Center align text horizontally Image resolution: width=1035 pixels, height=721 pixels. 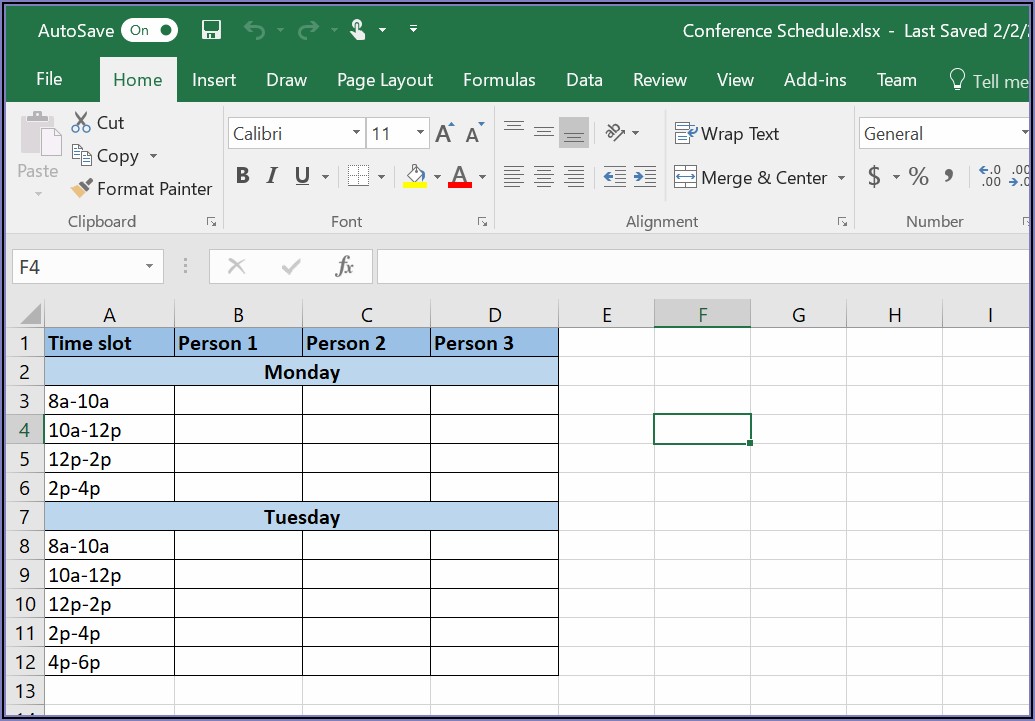pos(544,177)
